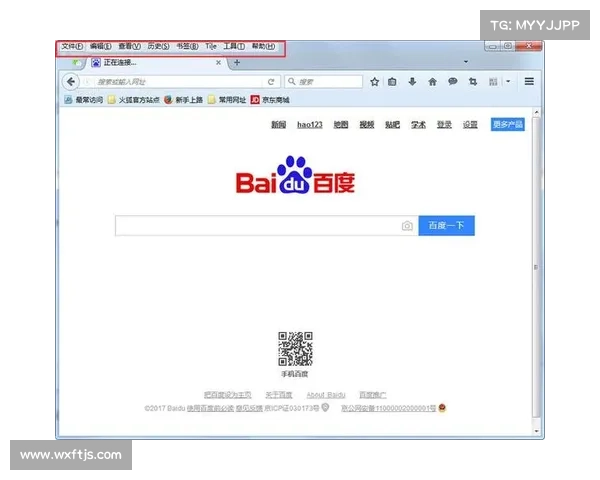The height and width of the screenshot is (480, 600).
Task: Click the camera image search icon
Action: [407, 226]
